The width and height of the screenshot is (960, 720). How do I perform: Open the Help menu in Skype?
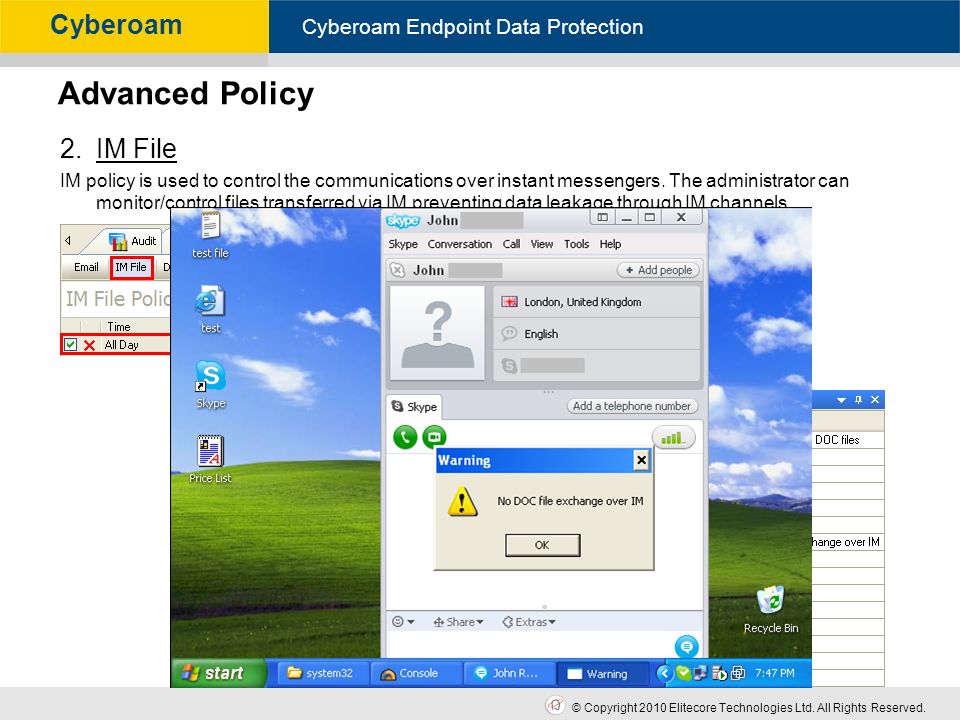[610, 244]
